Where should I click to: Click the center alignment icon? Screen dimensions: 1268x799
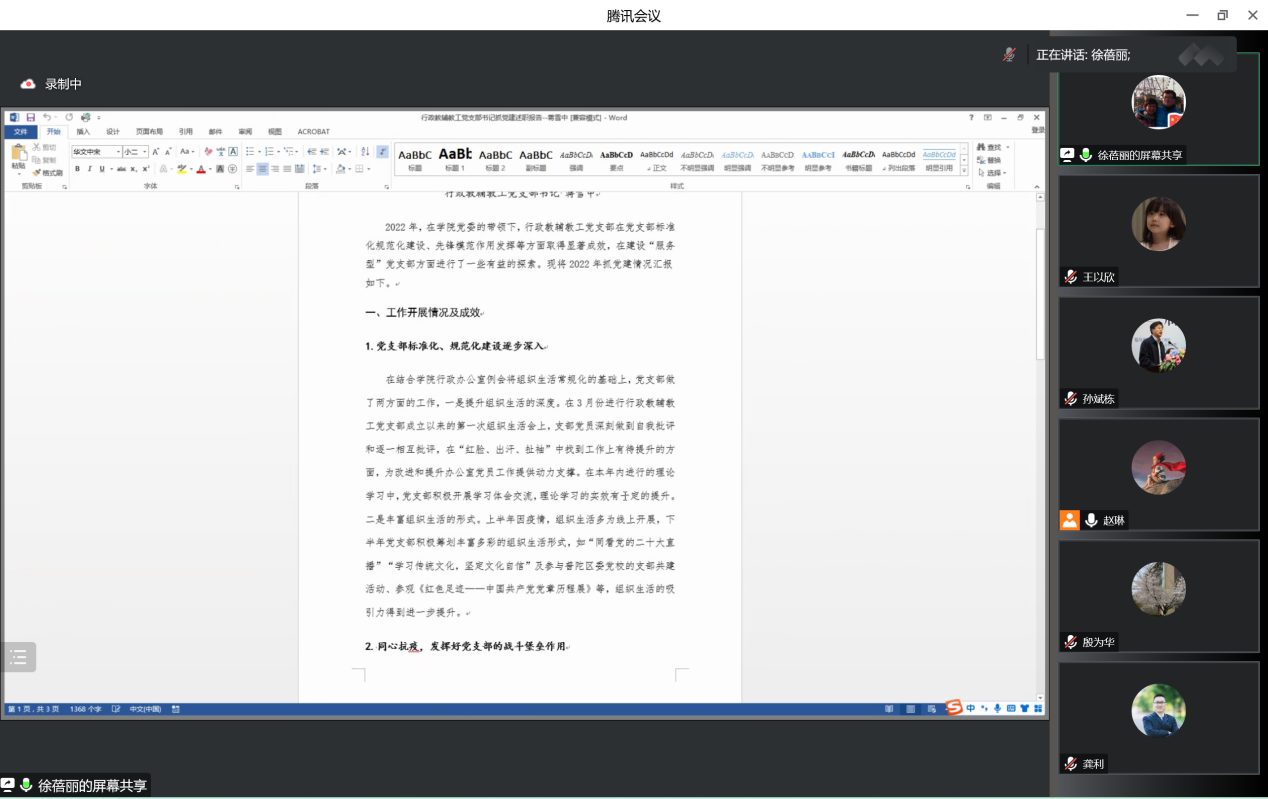click(262, 169)
